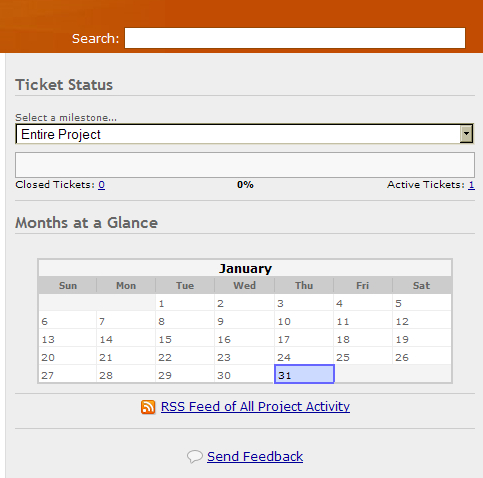Open the Closed Tickets count link

click(101, 185)
